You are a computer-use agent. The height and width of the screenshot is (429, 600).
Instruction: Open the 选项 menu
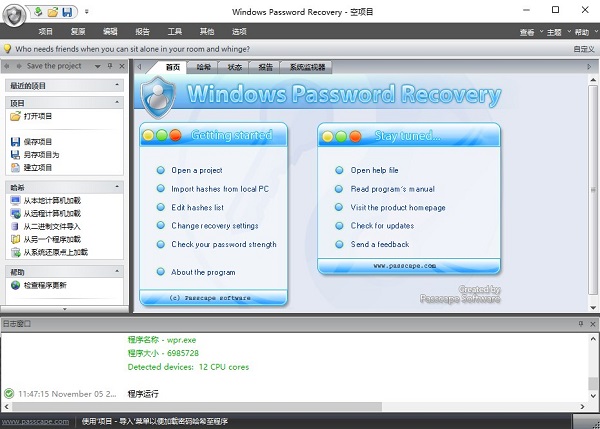[239, 31]
